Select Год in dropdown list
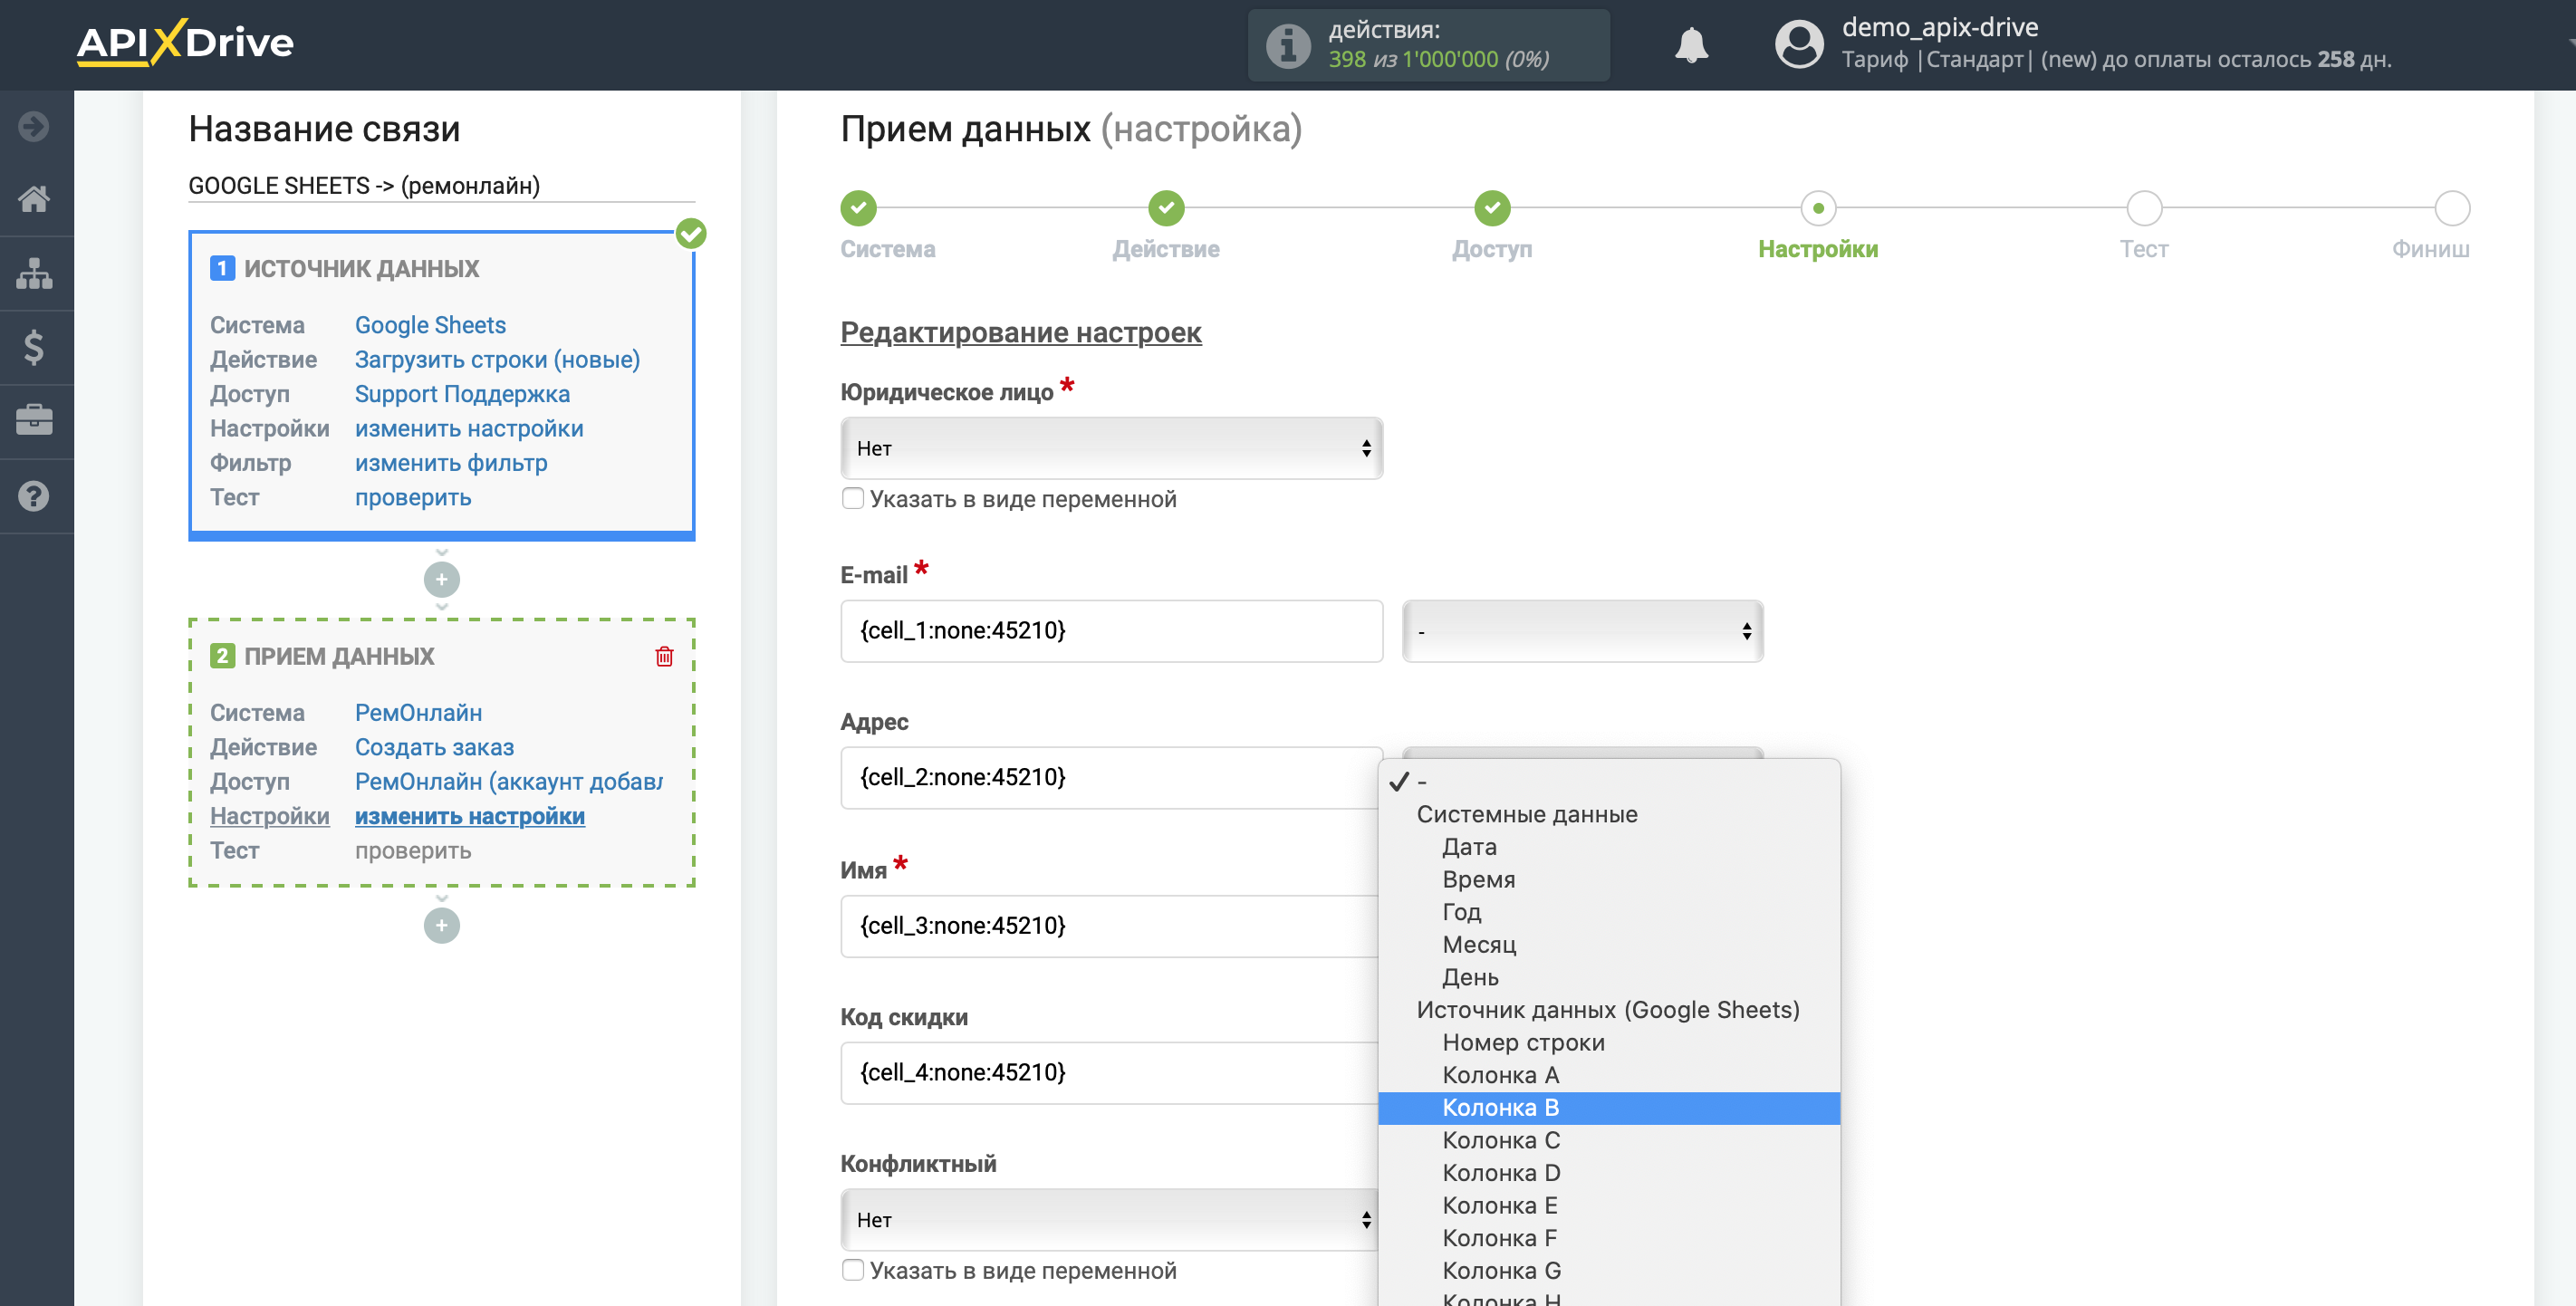2576x1306 pixels. [x=1608, y=912]
